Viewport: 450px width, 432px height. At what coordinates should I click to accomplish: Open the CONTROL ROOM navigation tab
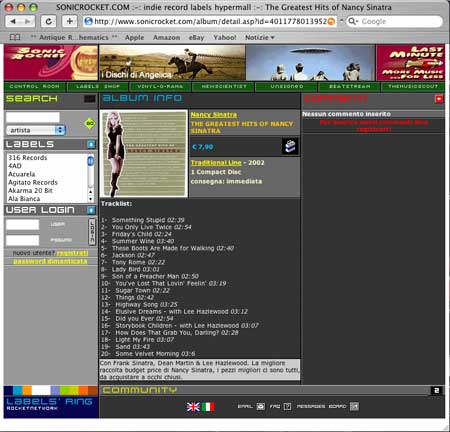(35, 87)
